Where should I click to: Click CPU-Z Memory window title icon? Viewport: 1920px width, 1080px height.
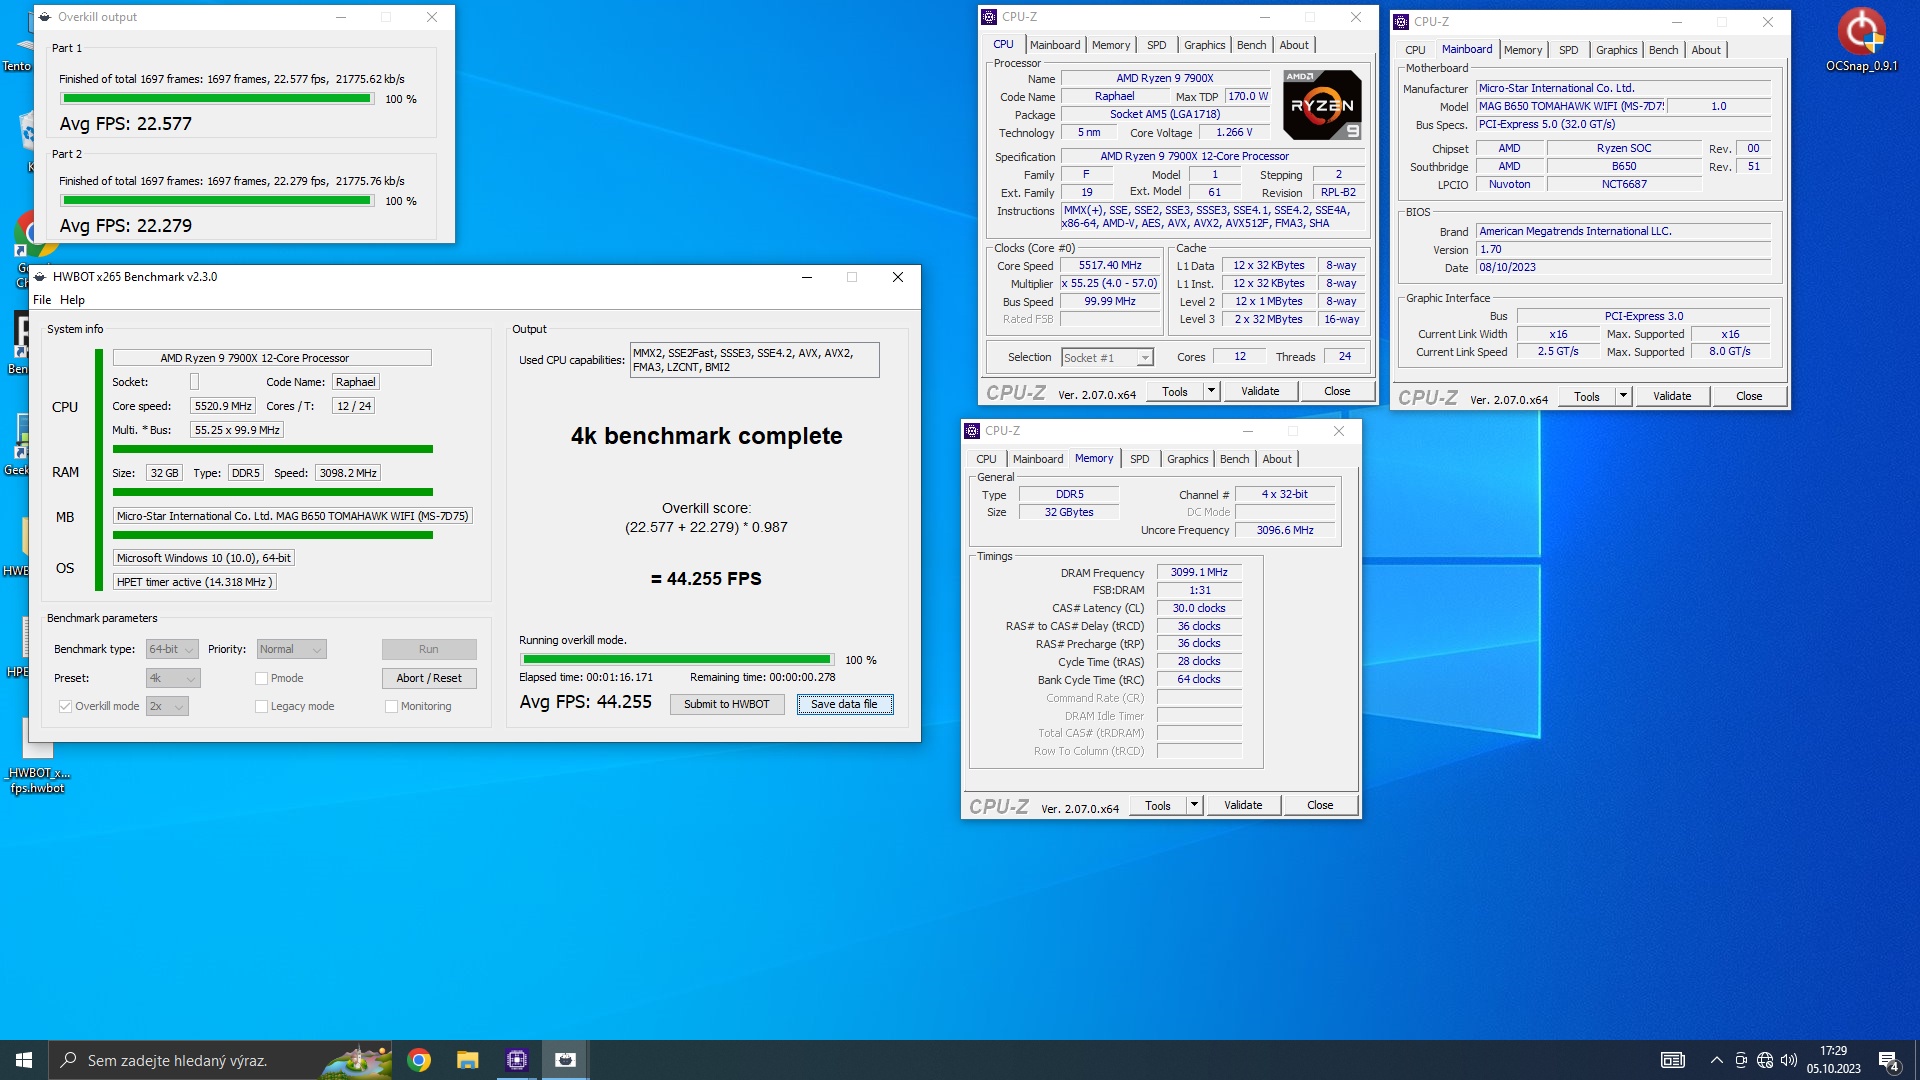pos(972,431)
